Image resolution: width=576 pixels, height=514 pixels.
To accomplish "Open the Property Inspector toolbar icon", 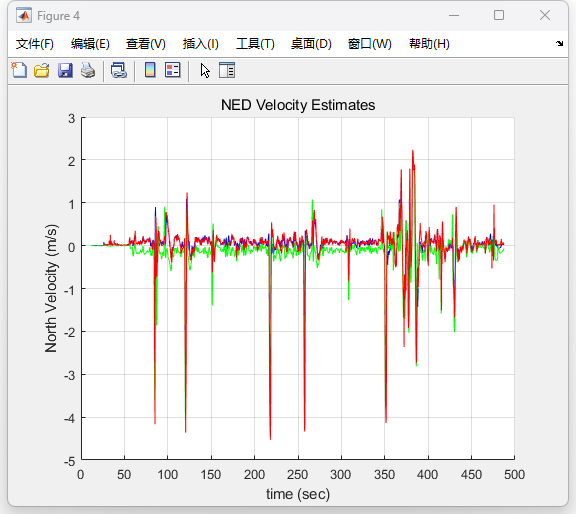I will pos(227,70).
